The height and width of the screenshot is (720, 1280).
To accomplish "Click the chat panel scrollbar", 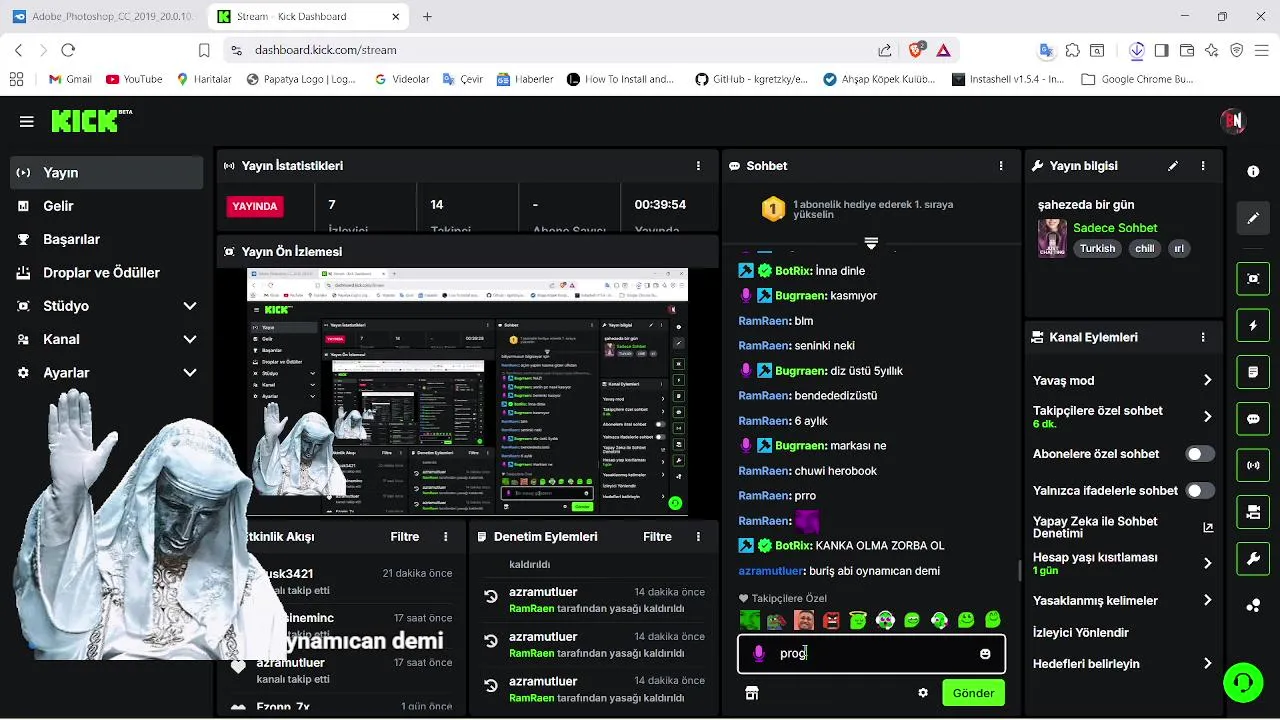I will click(1019, 570).
